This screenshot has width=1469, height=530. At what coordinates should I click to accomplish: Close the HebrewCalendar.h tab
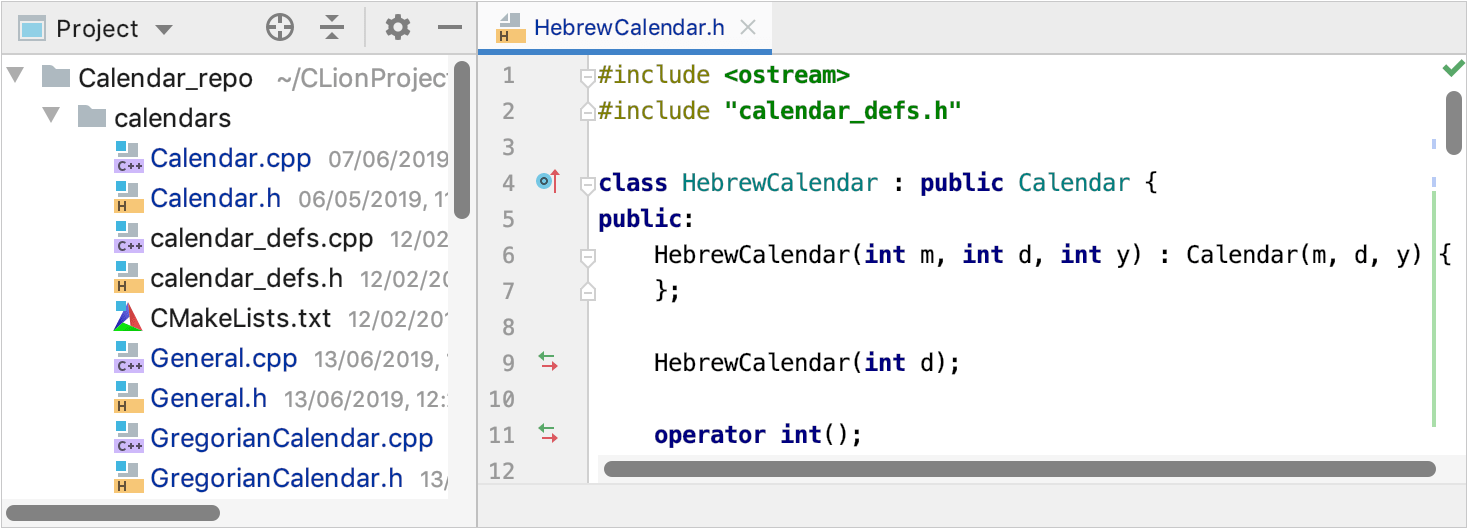747,27
